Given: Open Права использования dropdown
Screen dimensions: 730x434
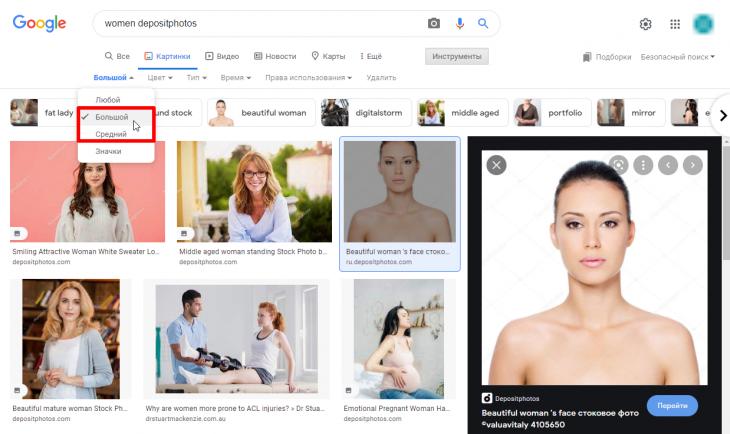Looking at the screenshot, I should tap(308, 77).
